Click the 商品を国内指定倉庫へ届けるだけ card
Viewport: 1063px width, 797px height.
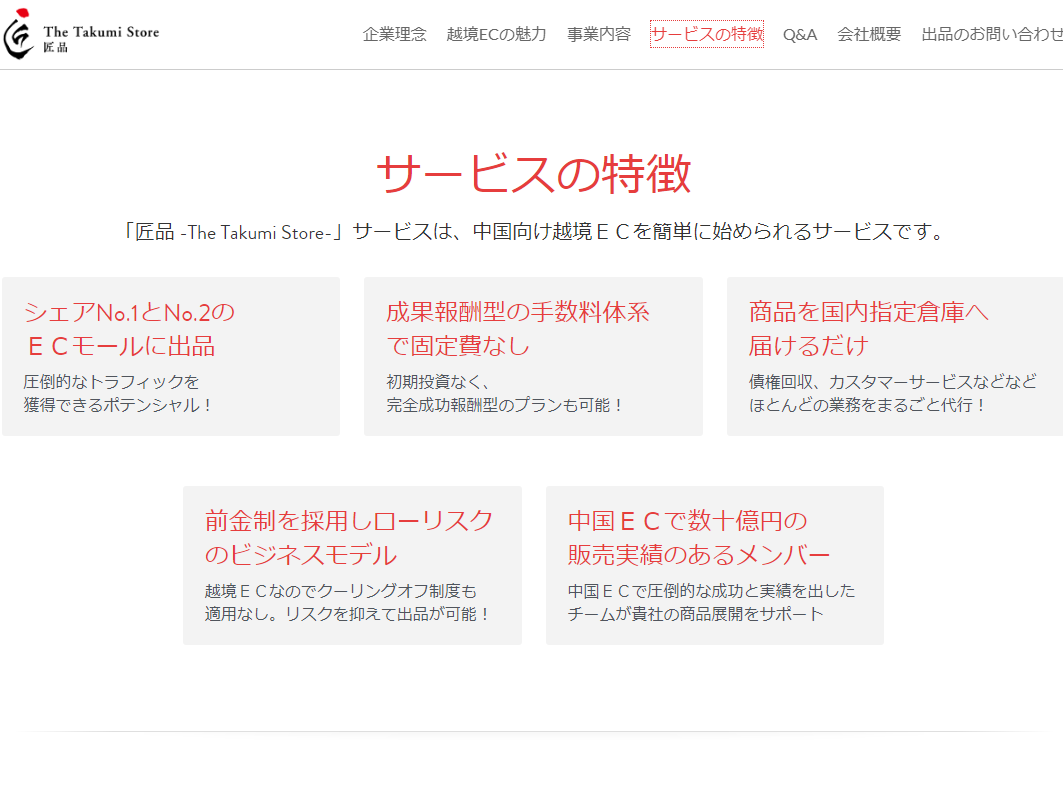896,355
